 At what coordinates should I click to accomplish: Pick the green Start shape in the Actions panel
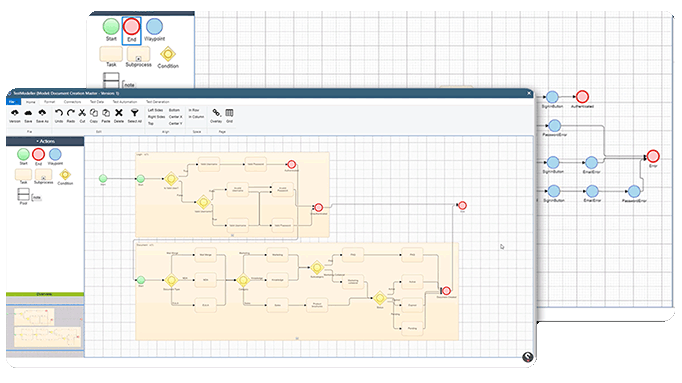pos(23,154)
